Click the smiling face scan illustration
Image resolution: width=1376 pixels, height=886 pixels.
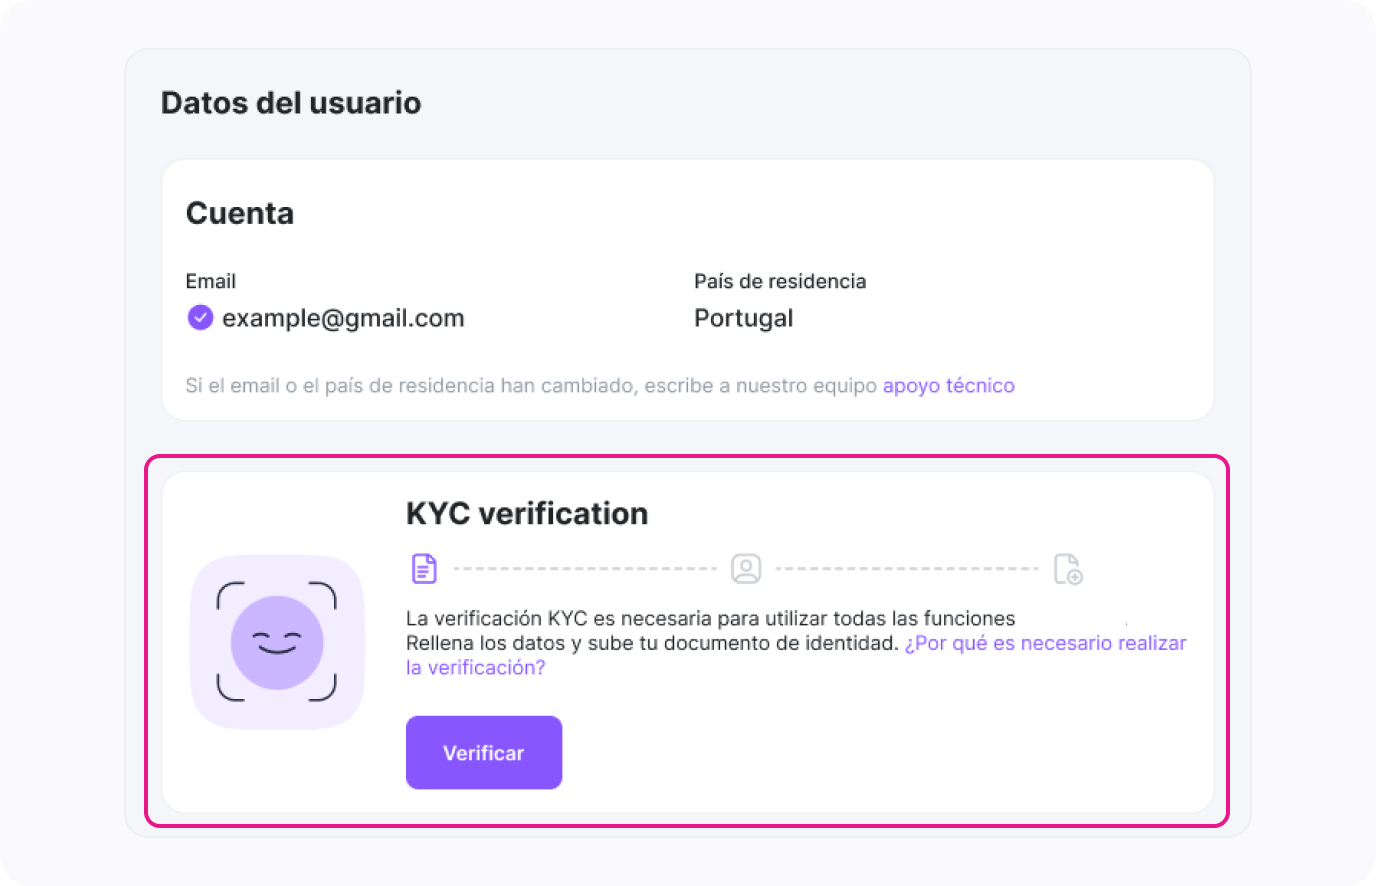pyautogui.click(x=277, y=642)
